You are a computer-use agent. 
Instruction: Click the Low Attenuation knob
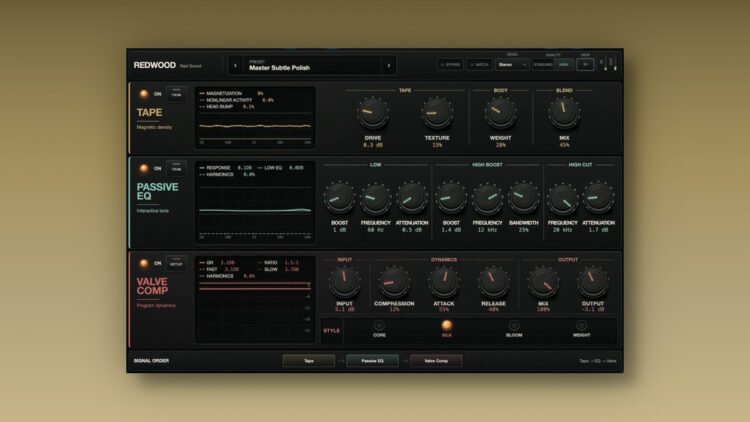tap(412, 197)
